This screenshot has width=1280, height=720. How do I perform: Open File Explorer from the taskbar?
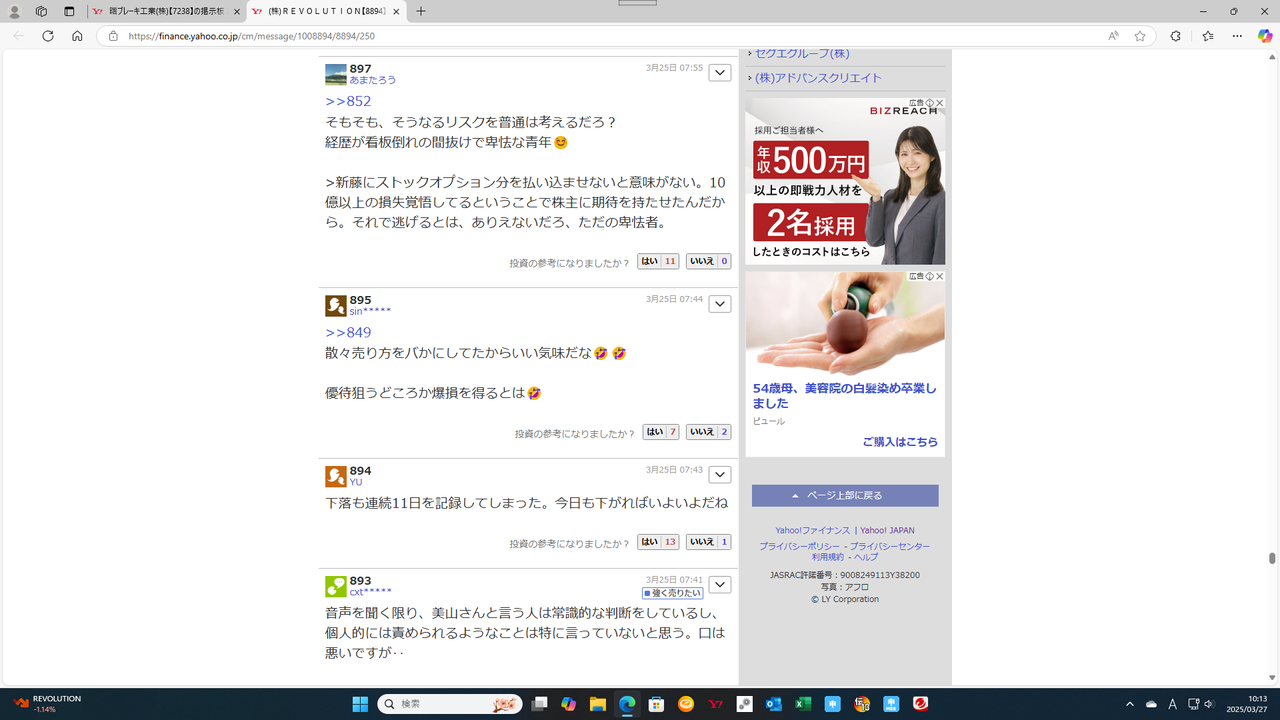[x=597, y=704]
